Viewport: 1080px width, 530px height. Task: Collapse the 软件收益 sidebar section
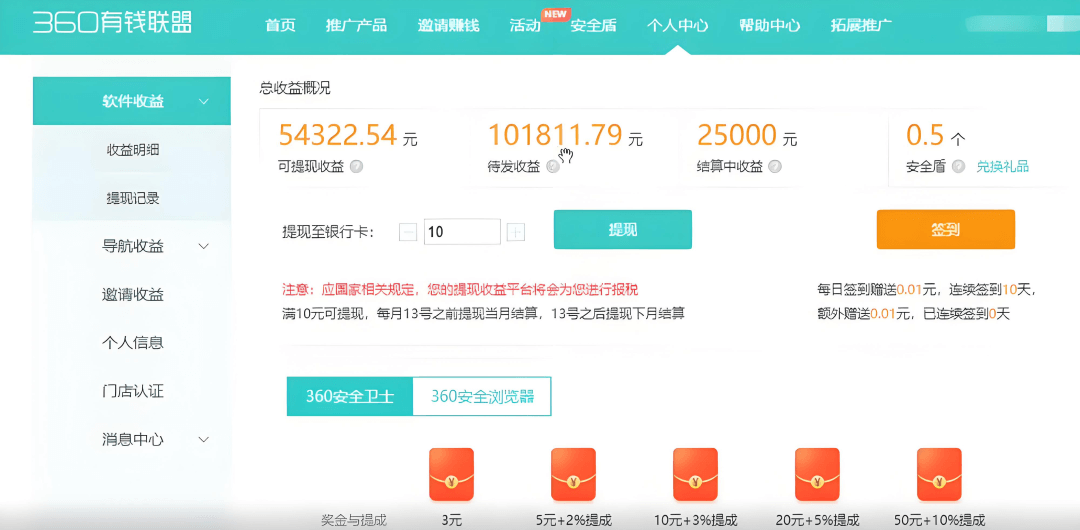[204, 101]
